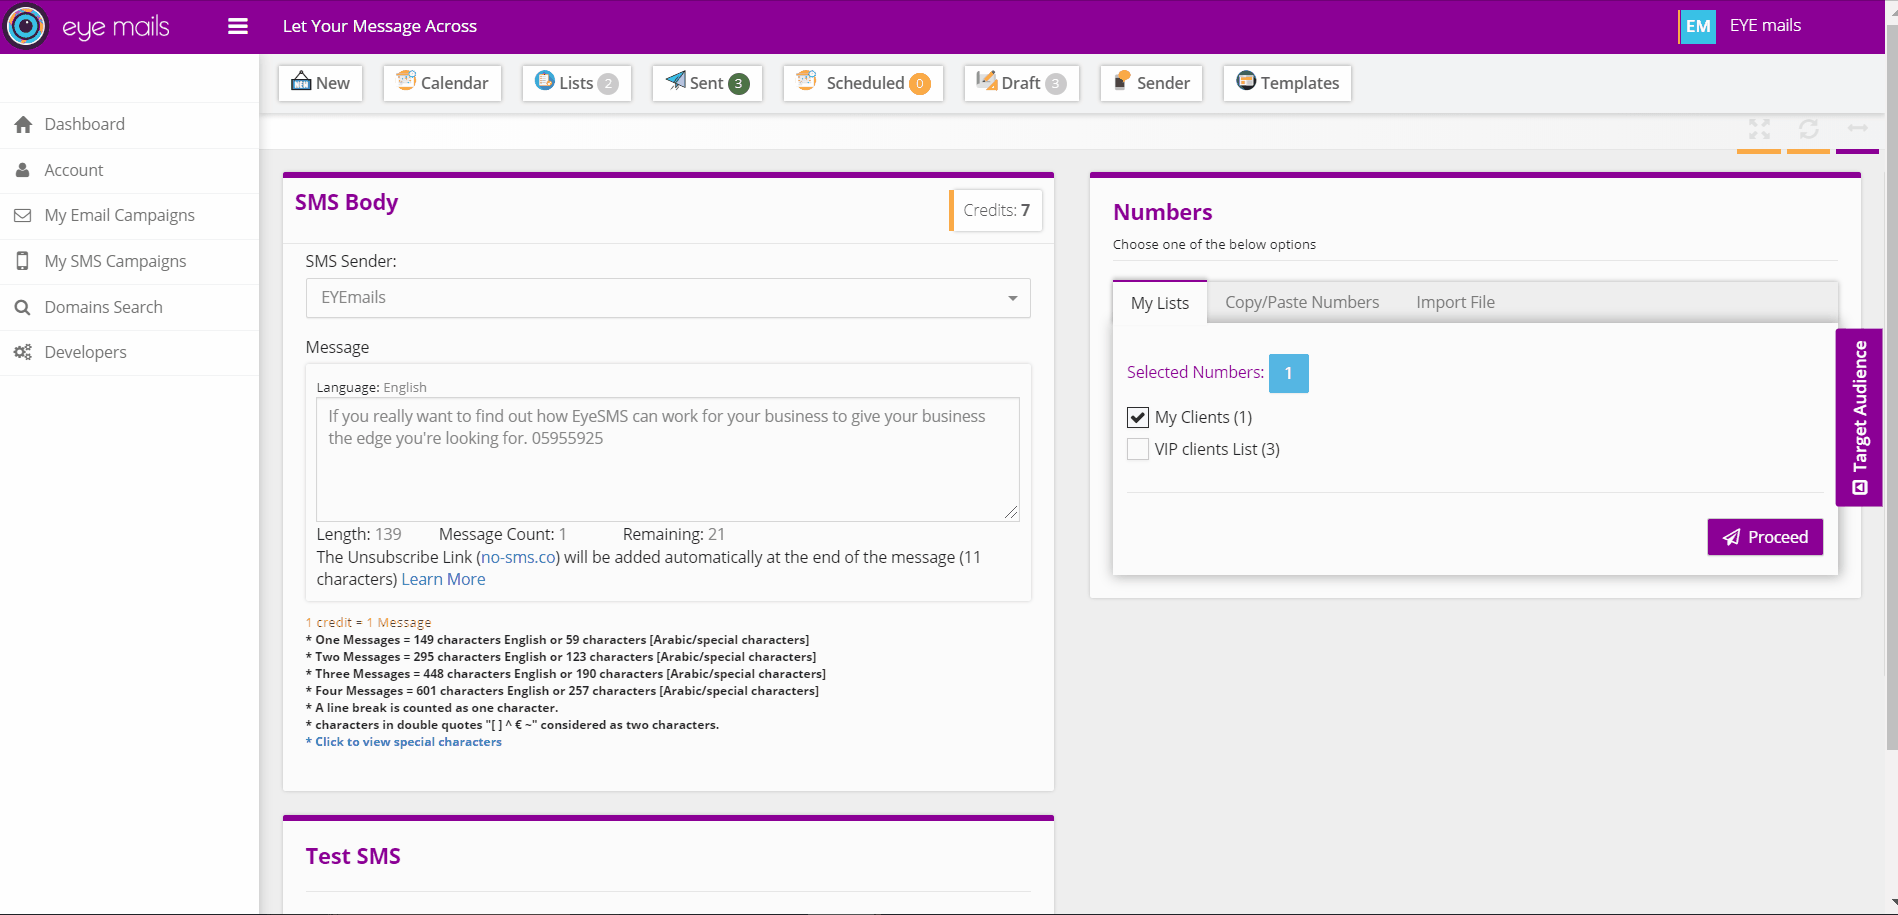Click the hamburger menu icon
1898x915 pixels.
click(238, 26)
